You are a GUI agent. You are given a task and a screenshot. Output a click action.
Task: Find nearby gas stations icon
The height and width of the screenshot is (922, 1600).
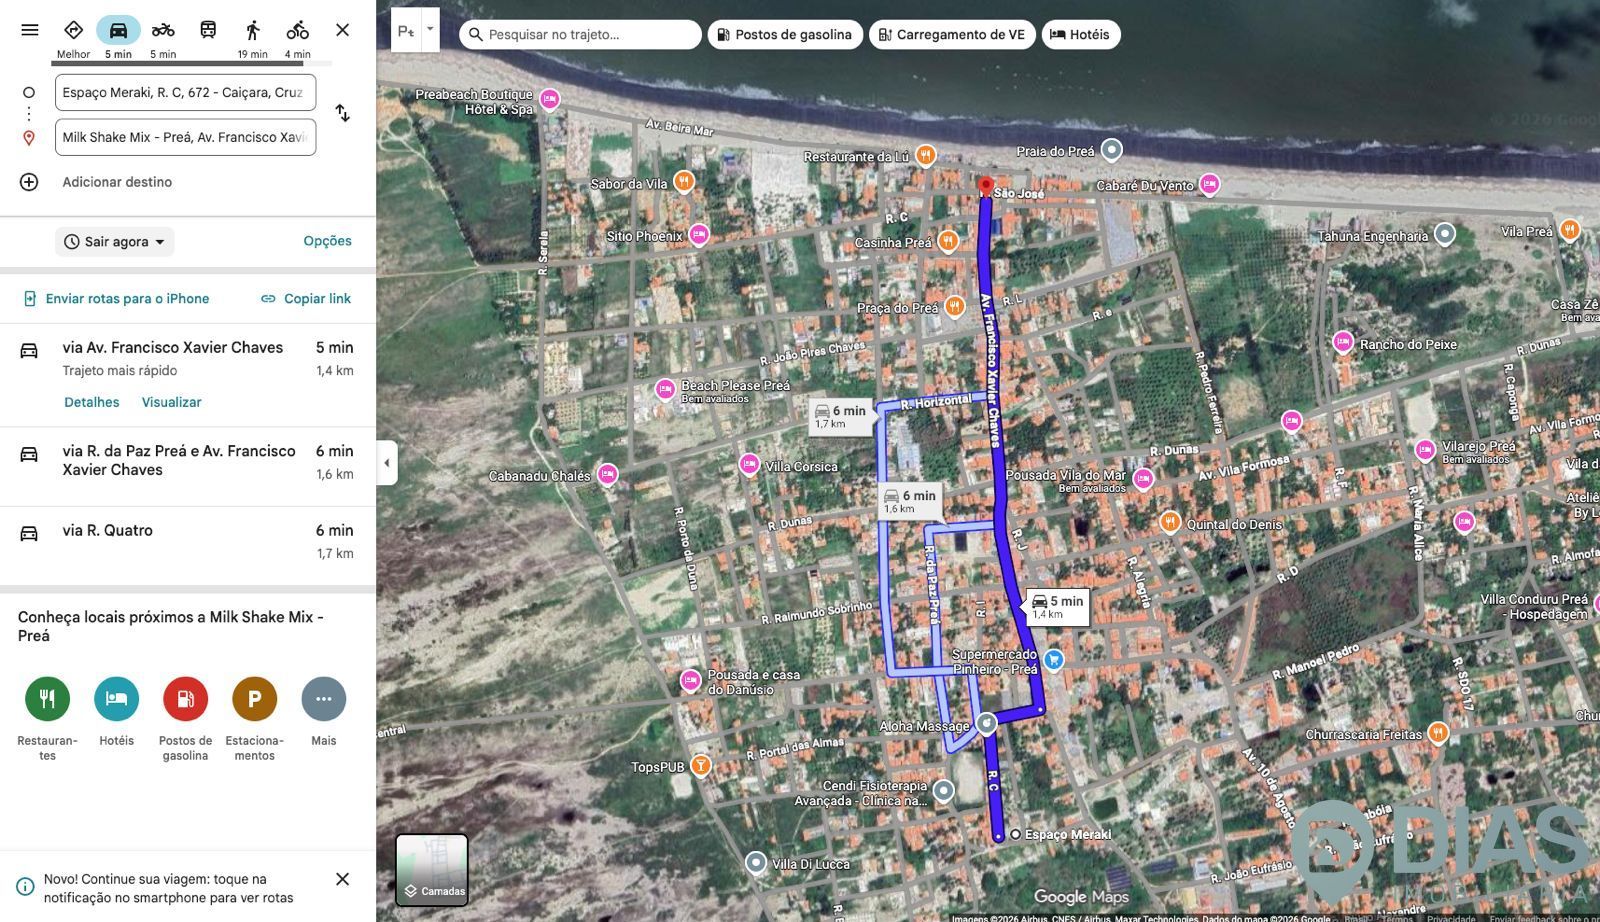[x=185, y=699]
